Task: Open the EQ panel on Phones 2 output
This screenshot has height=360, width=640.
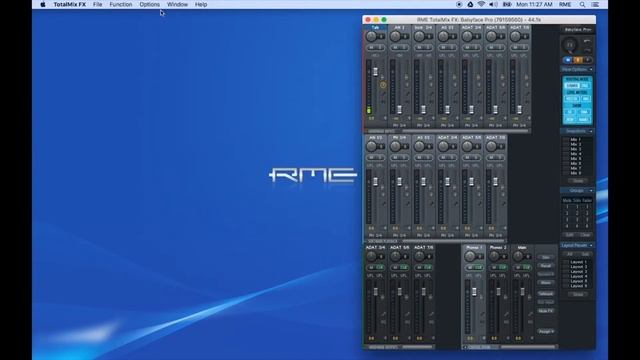Action: (x=506, y=322)
